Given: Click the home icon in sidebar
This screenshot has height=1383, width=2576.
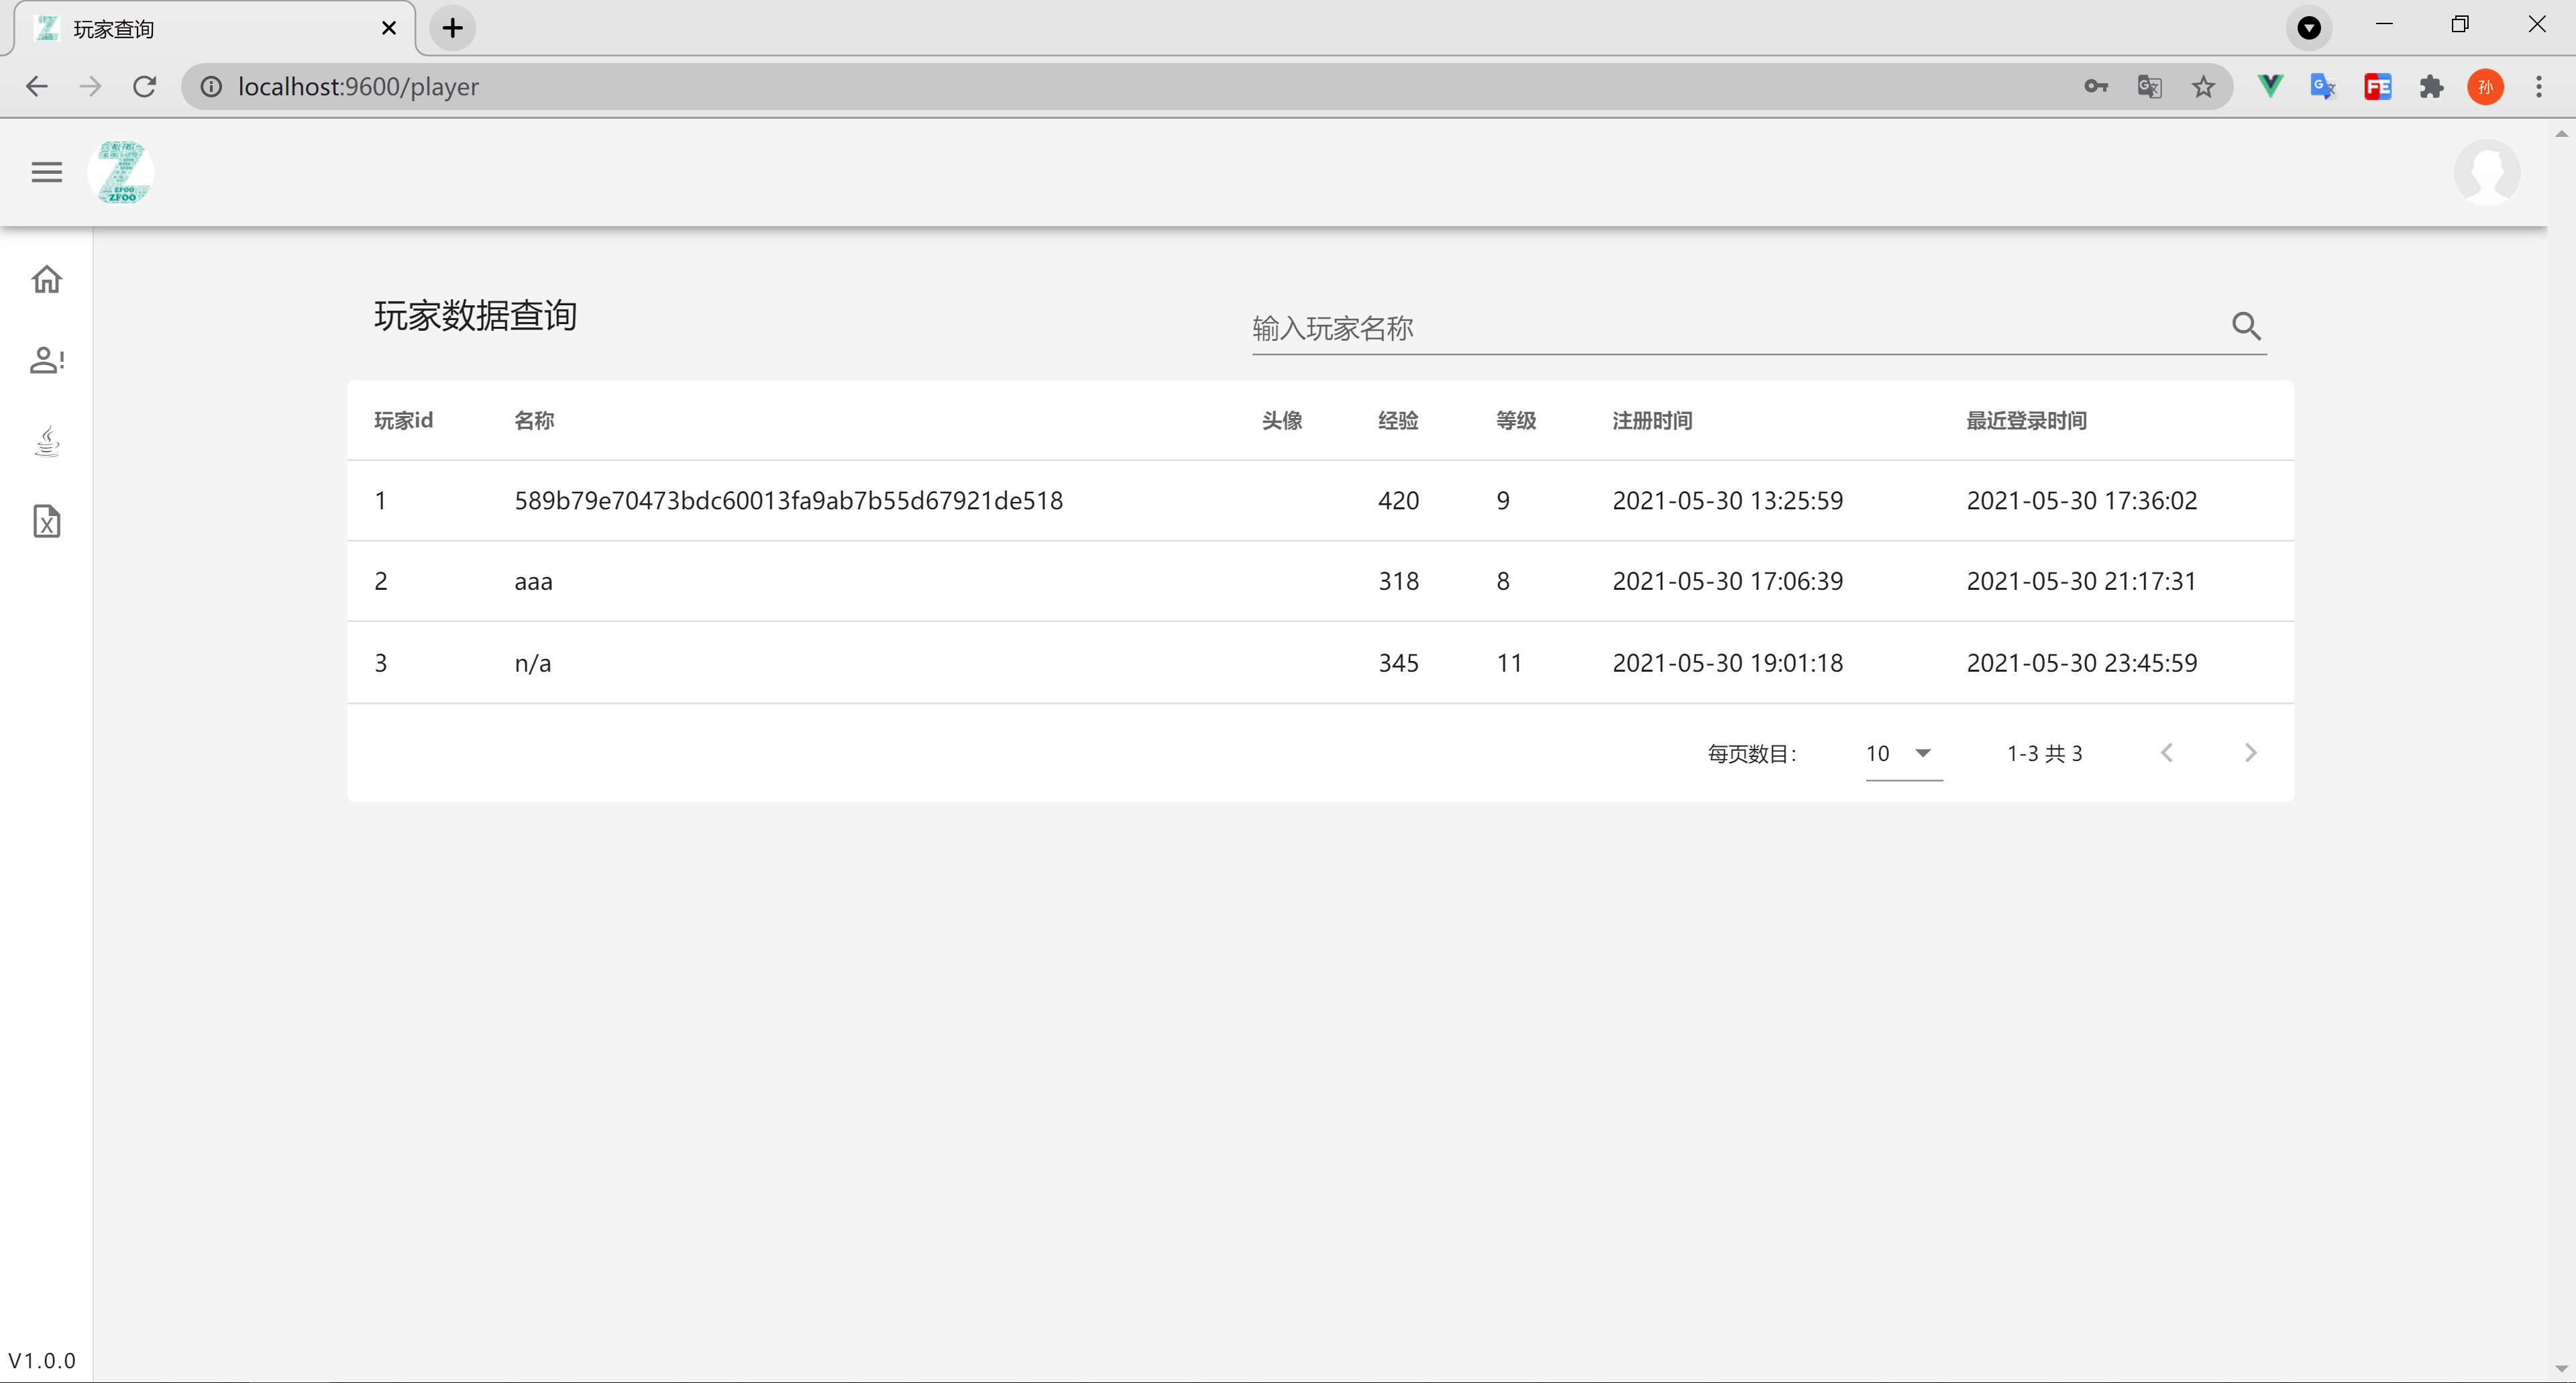Looking at the screenshot, I should coord(46,279).
